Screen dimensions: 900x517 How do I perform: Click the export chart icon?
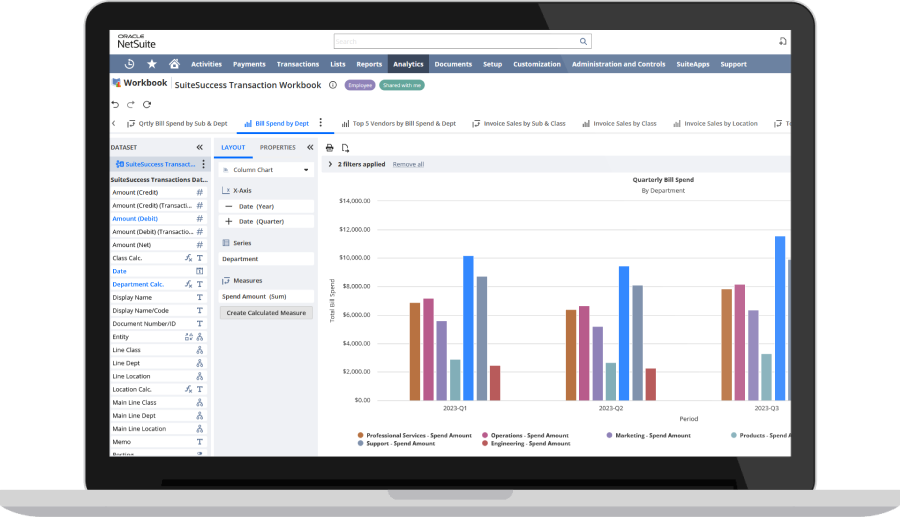(x=346, y=148)
